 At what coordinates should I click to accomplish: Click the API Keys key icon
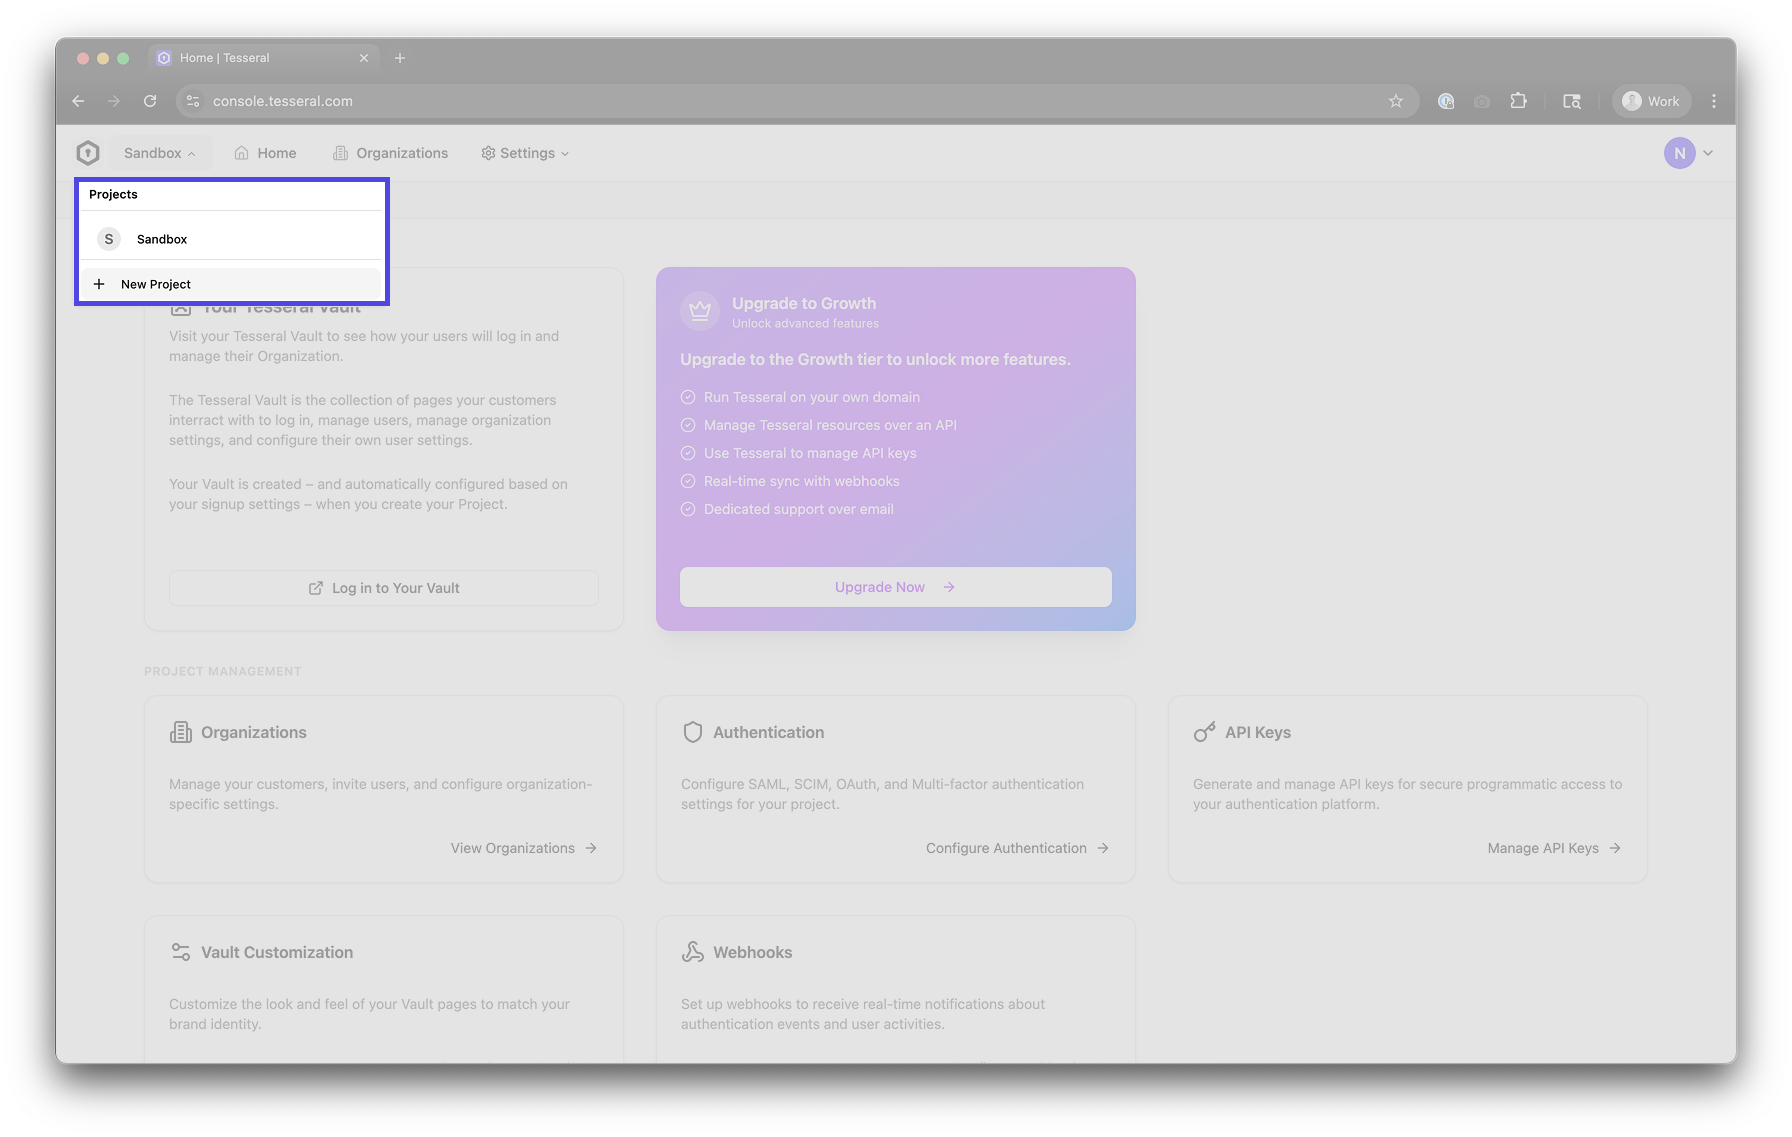[1205, 732]
